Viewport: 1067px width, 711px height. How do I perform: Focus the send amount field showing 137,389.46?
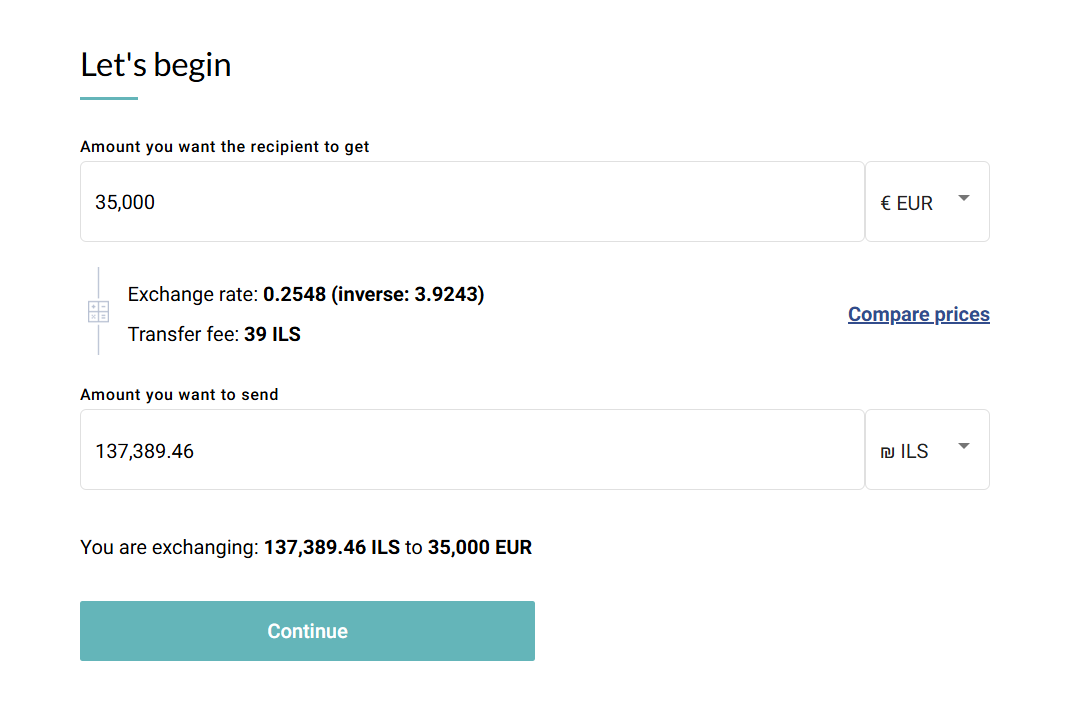(471, 450)
